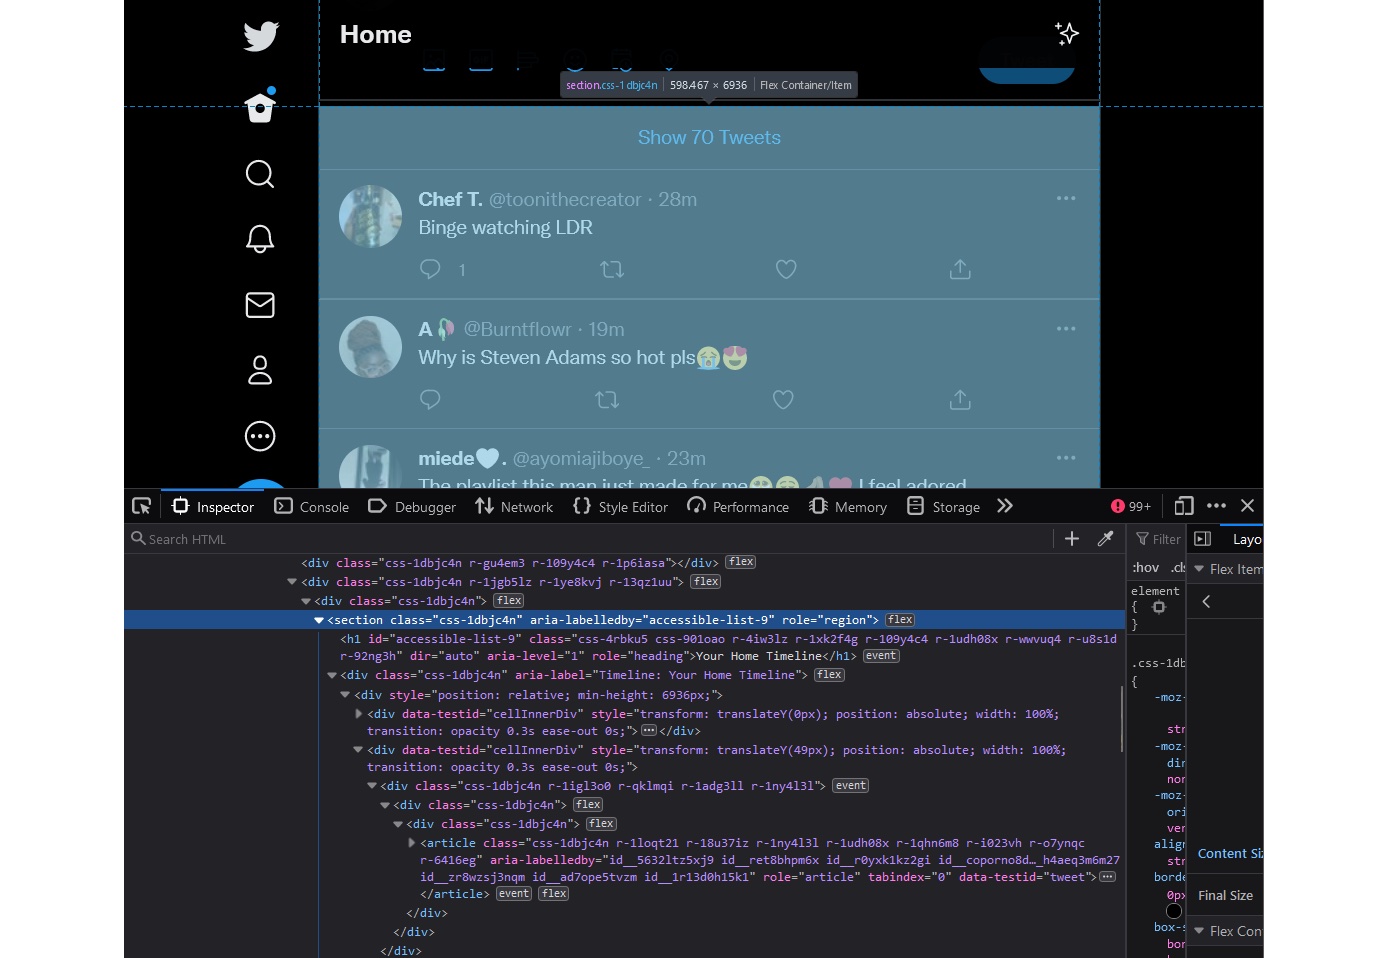Collapse the selected section element in the markup tree

click(318, 619)
